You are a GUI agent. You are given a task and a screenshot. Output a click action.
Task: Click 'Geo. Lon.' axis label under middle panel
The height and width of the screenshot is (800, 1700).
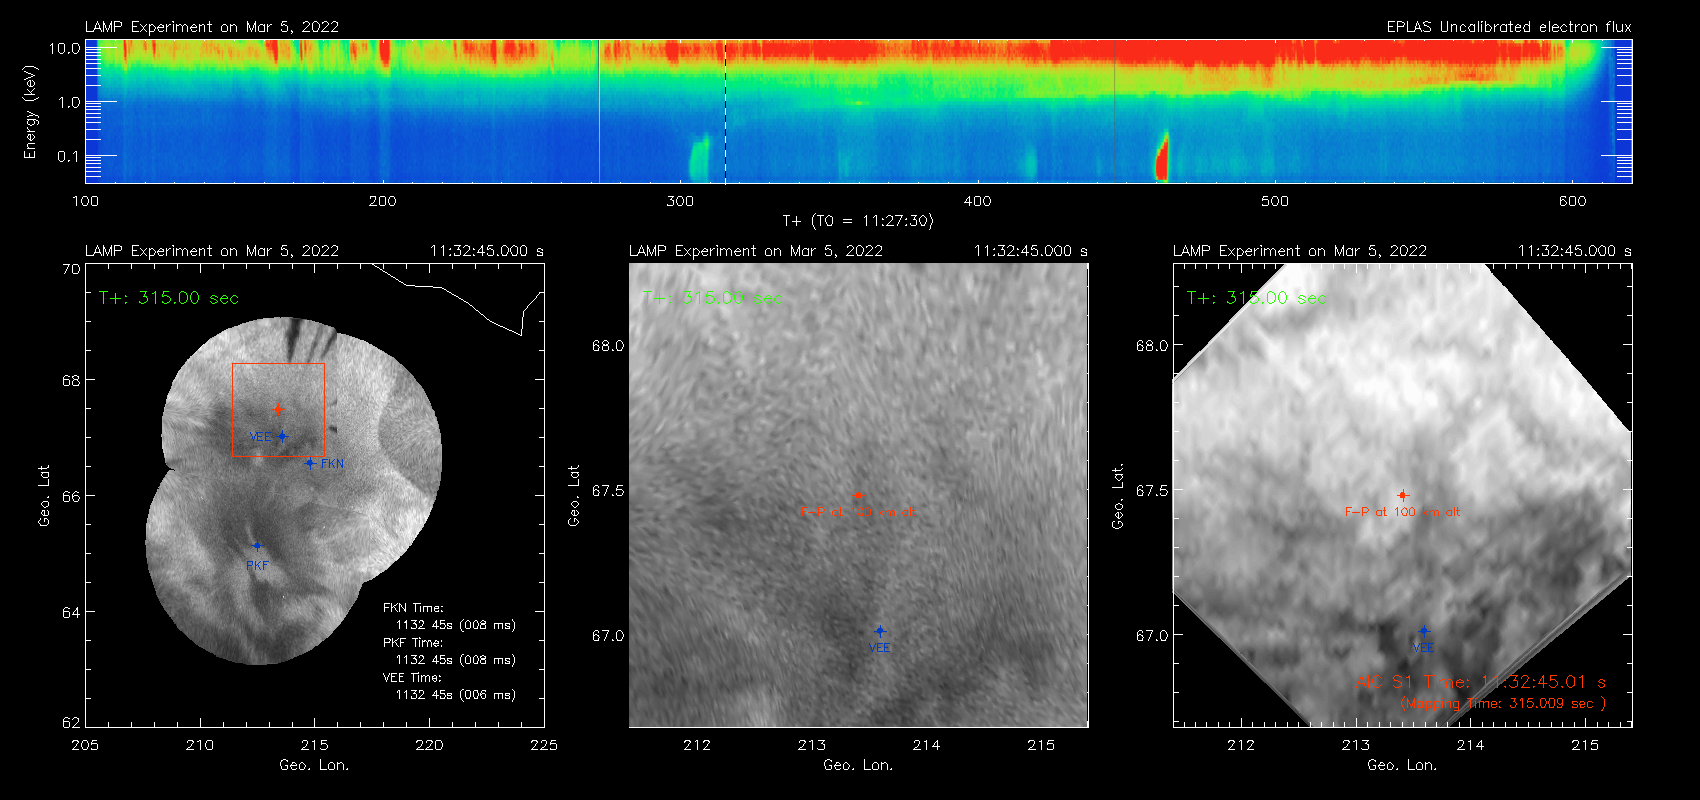(858, 765)
